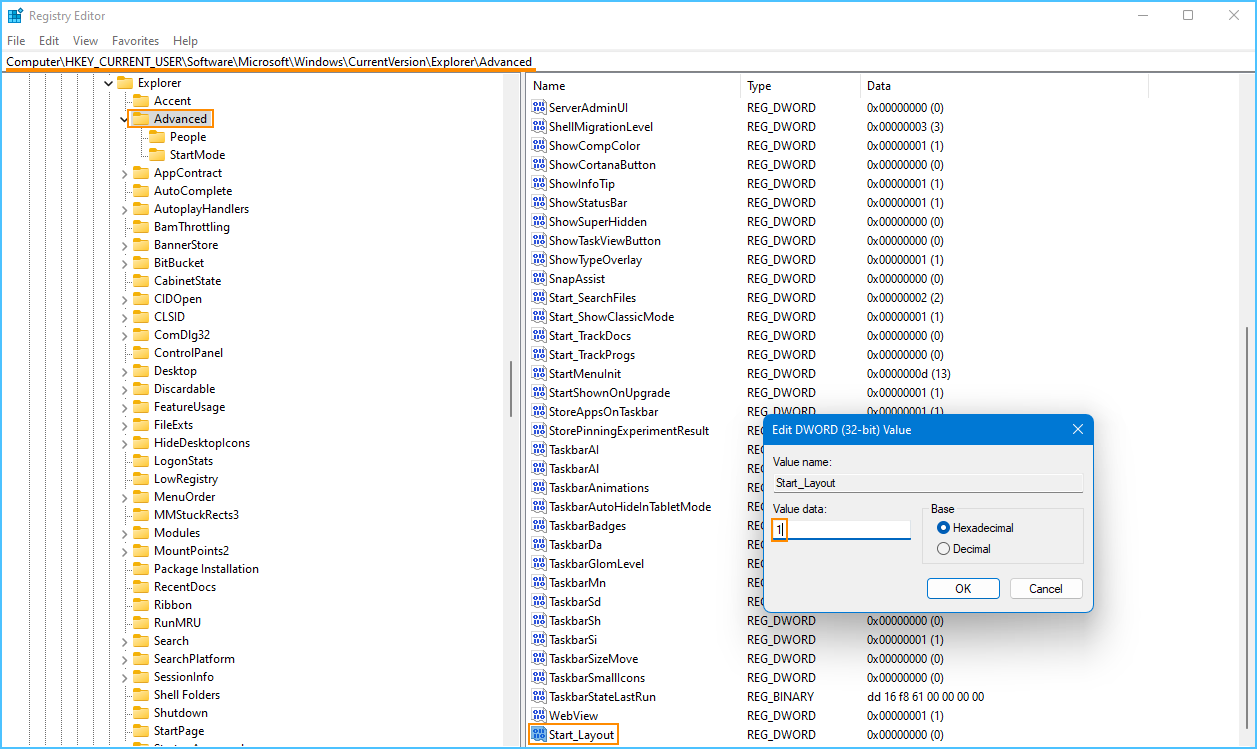
Task: Select the Start_ShowClassicMode value name
Action: 611,317
